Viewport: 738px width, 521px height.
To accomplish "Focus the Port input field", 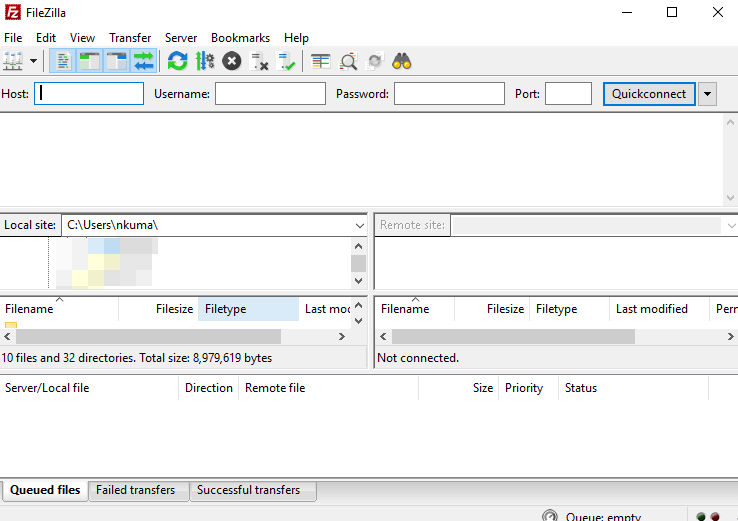I will tap(568, 93).
